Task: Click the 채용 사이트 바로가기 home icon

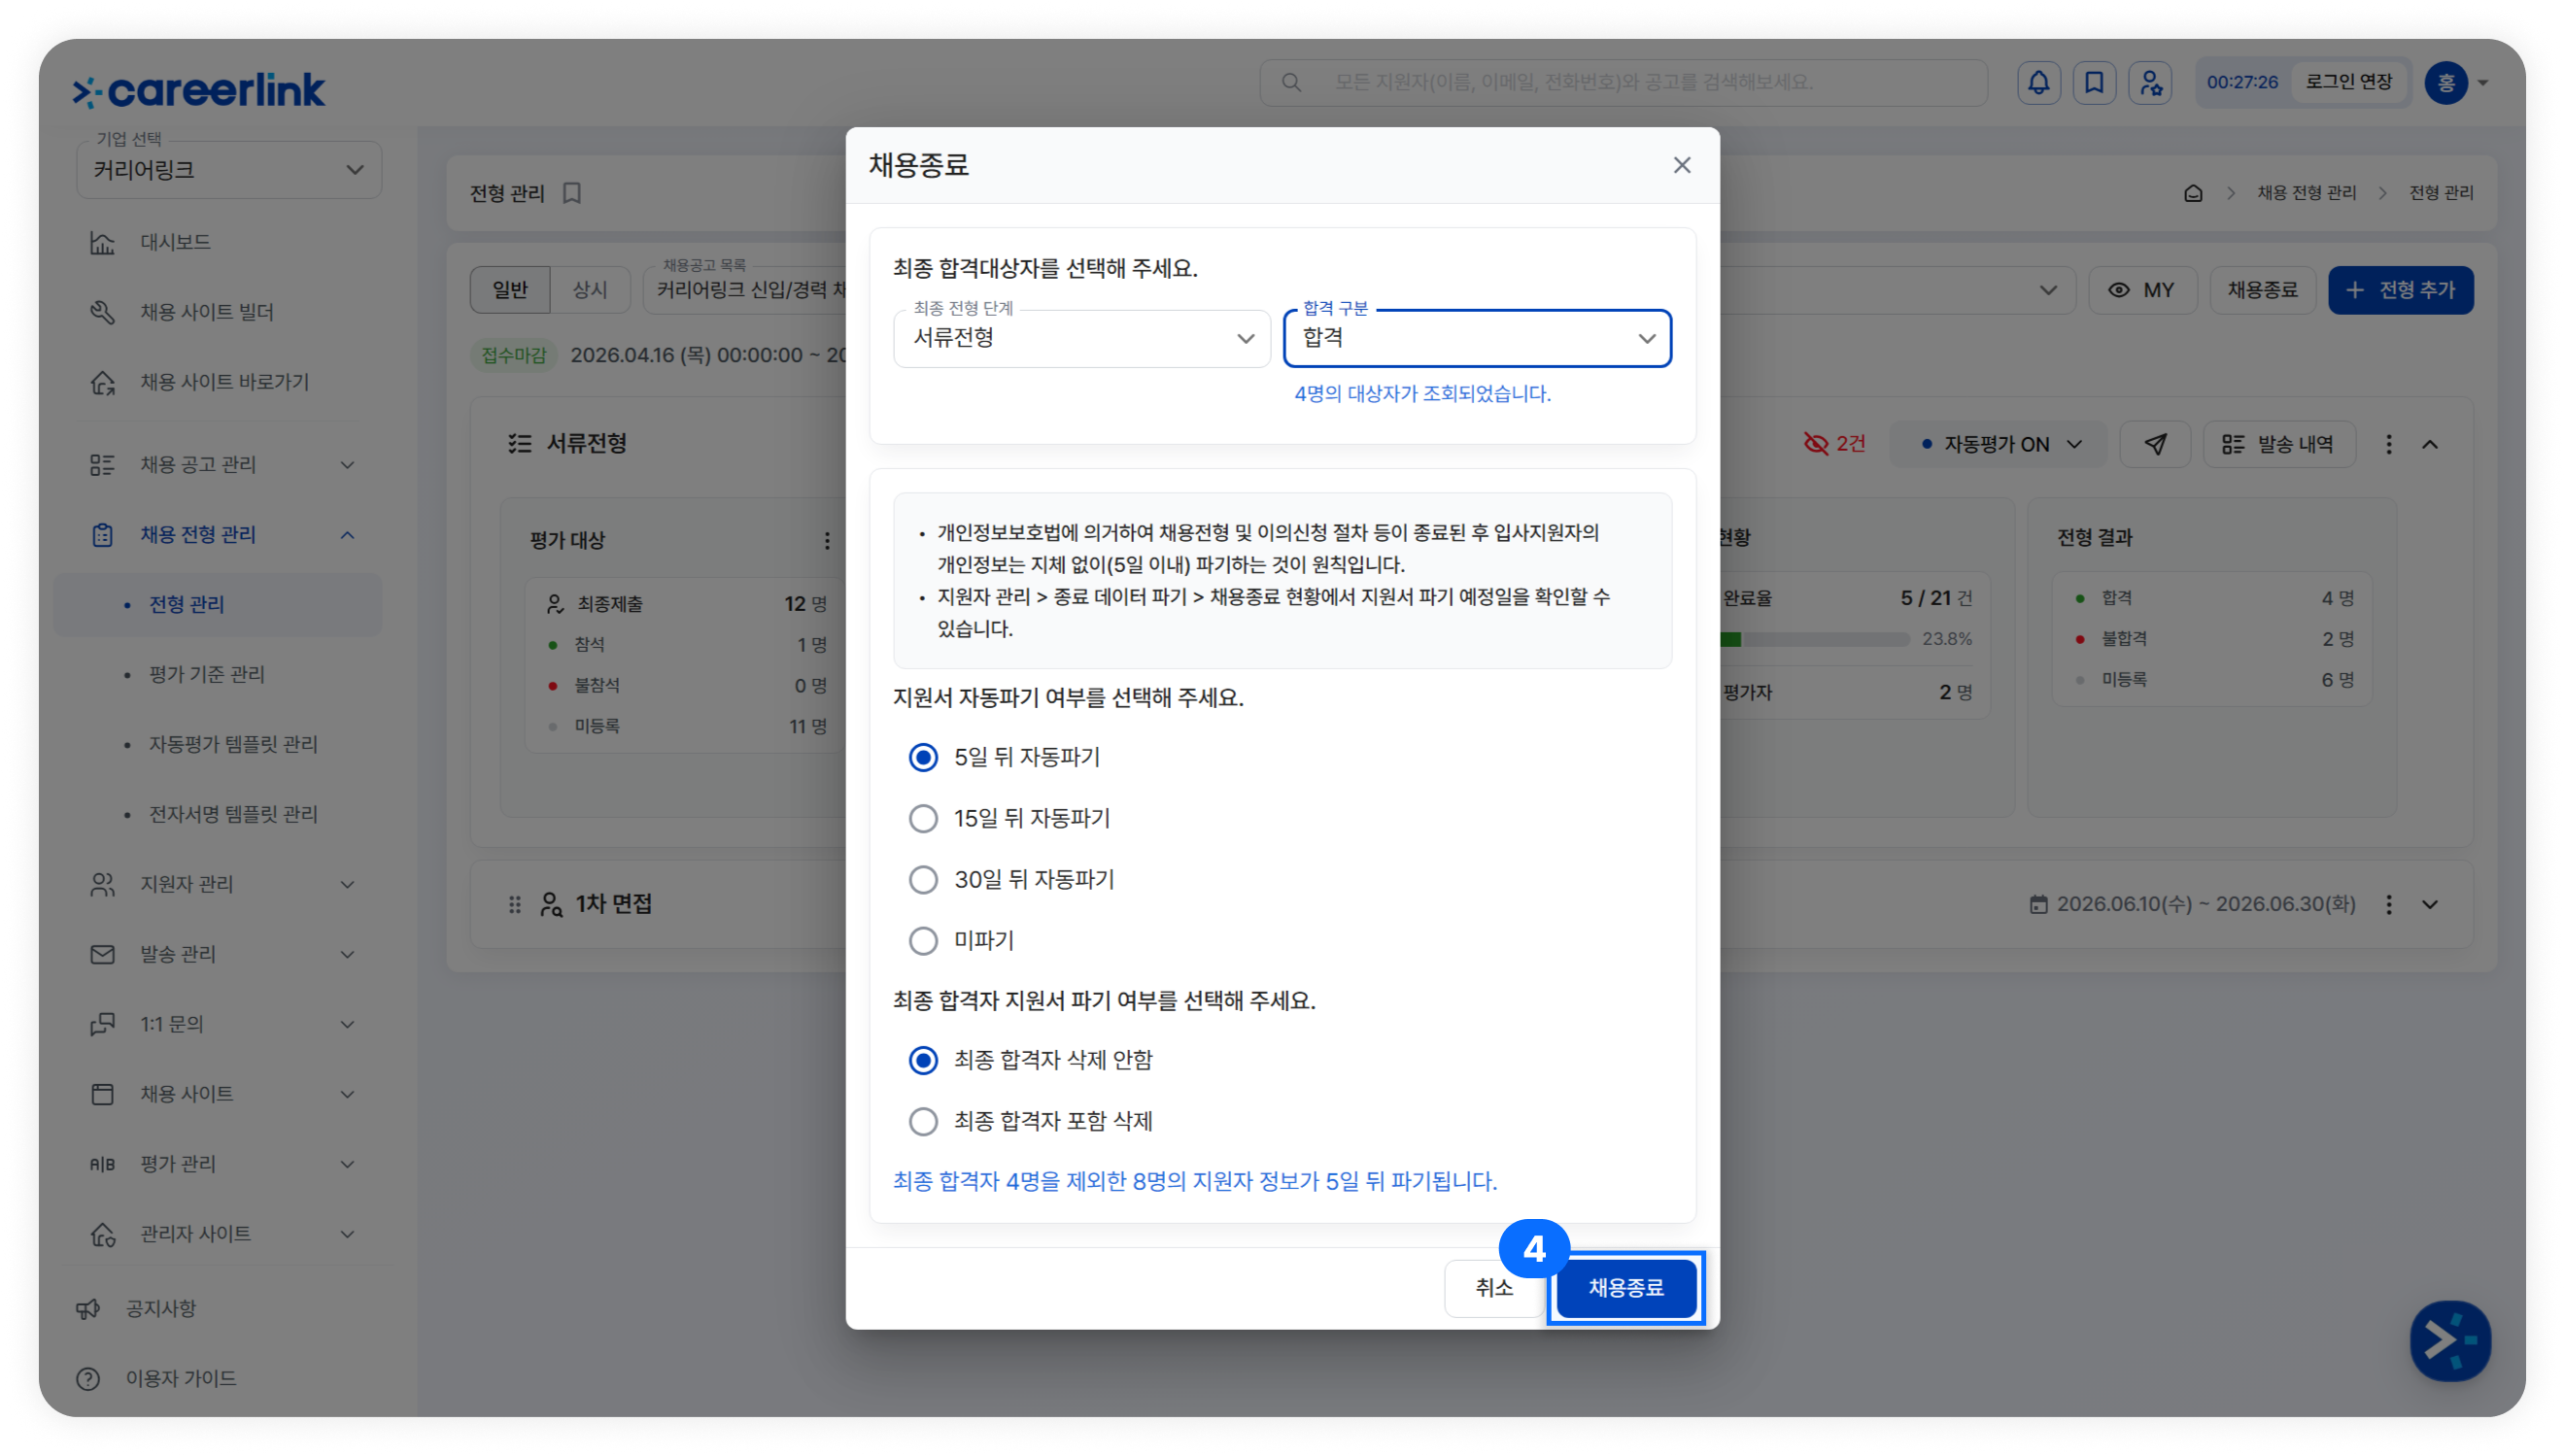Action: [102, 382]
